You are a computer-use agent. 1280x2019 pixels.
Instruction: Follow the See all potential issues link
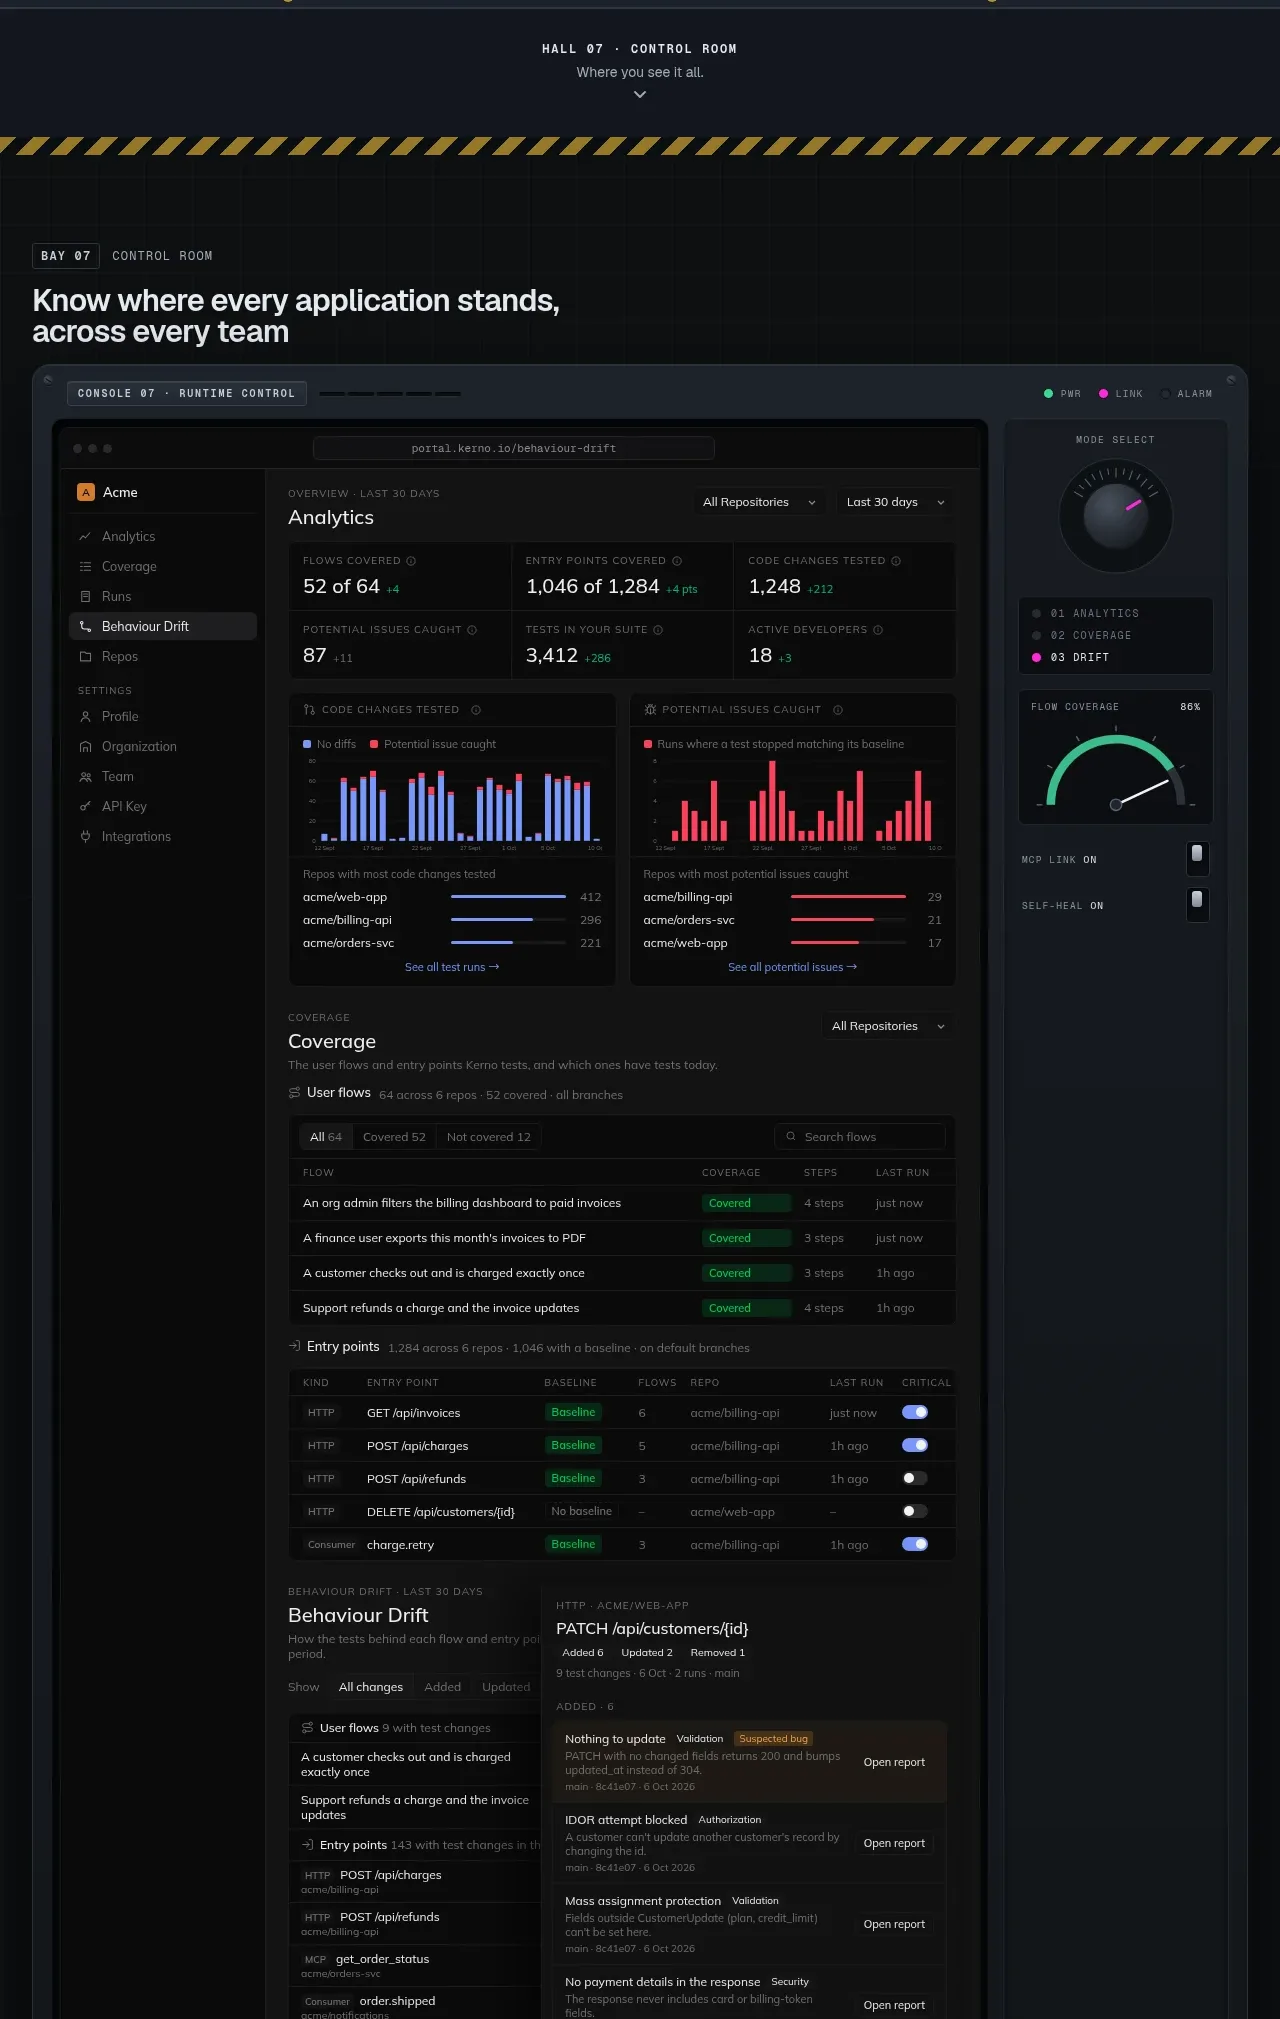tap(792, 967)
